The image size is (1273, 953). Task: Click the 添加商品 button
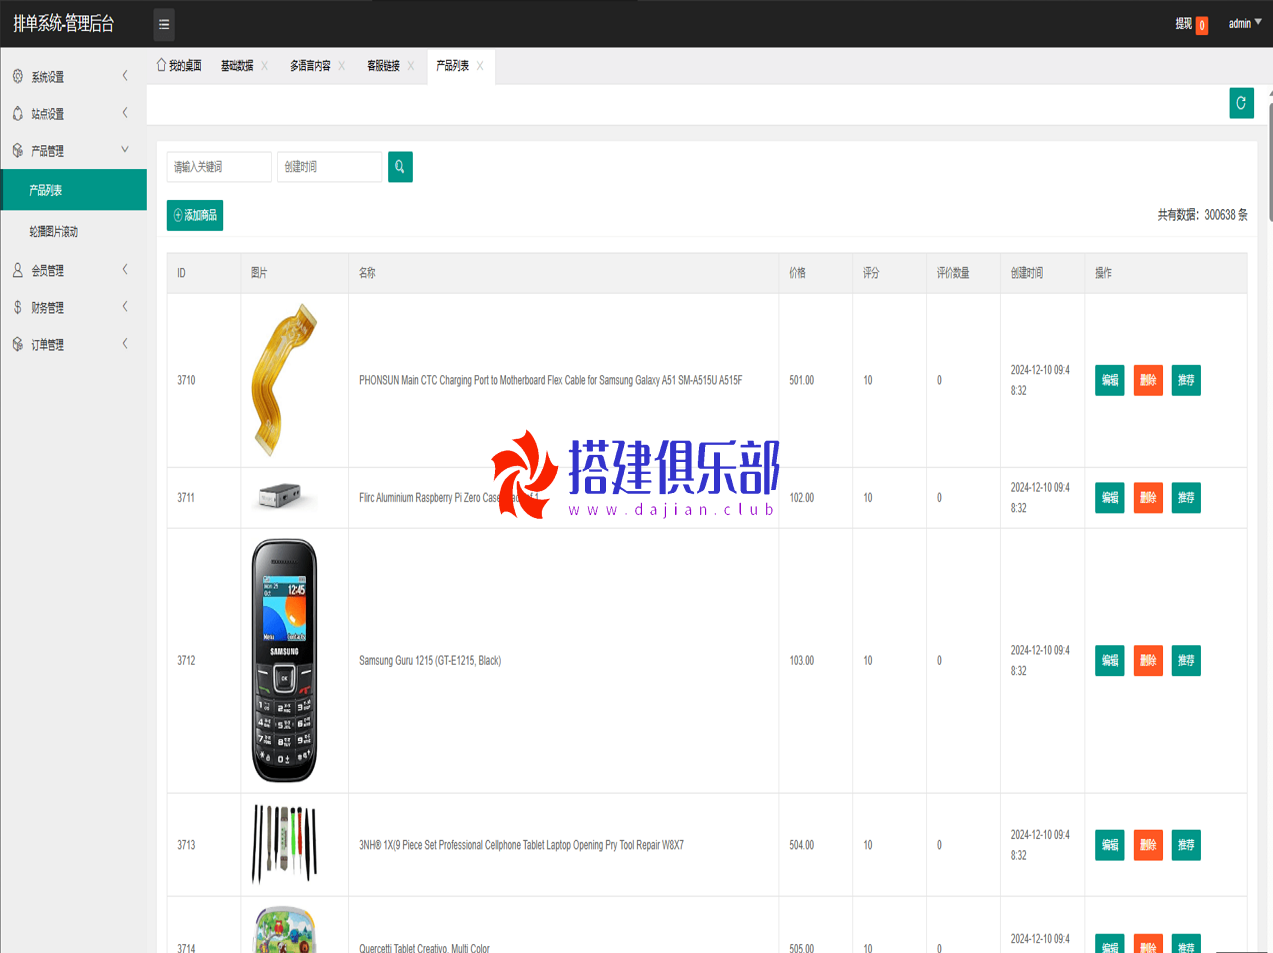click(x=195, y=215)
